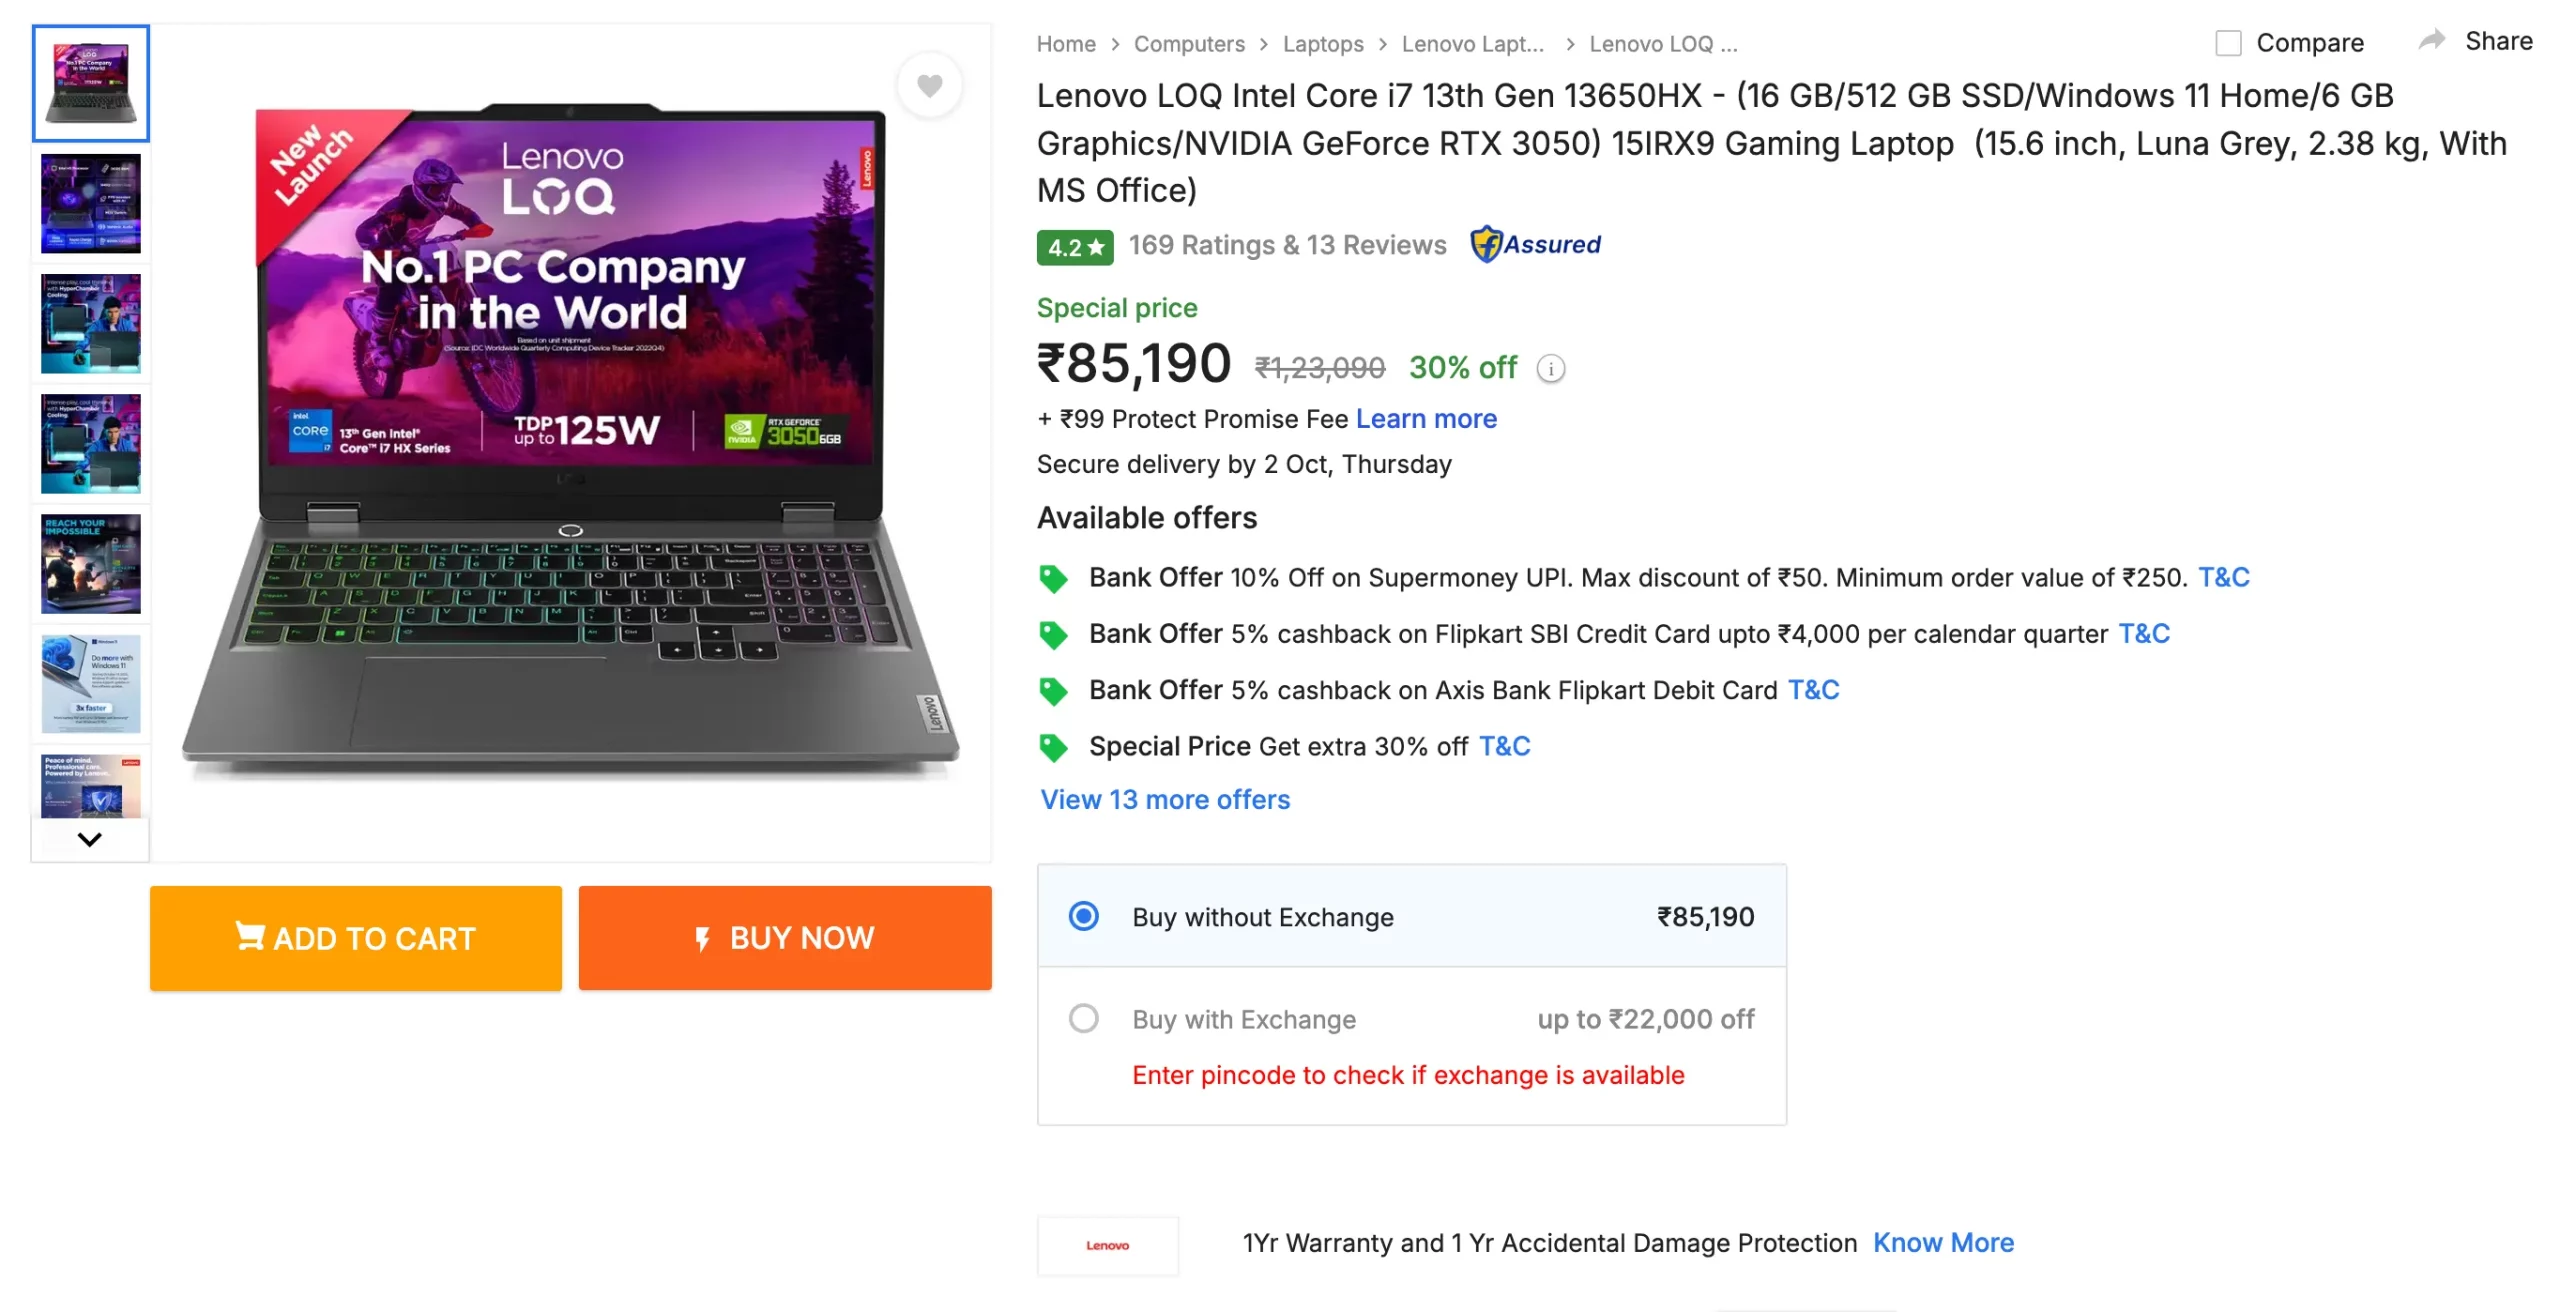Open the Home breadcrumb link
The height and width of the screenshot is (1312, 2560).
(x=1066, y=44)
